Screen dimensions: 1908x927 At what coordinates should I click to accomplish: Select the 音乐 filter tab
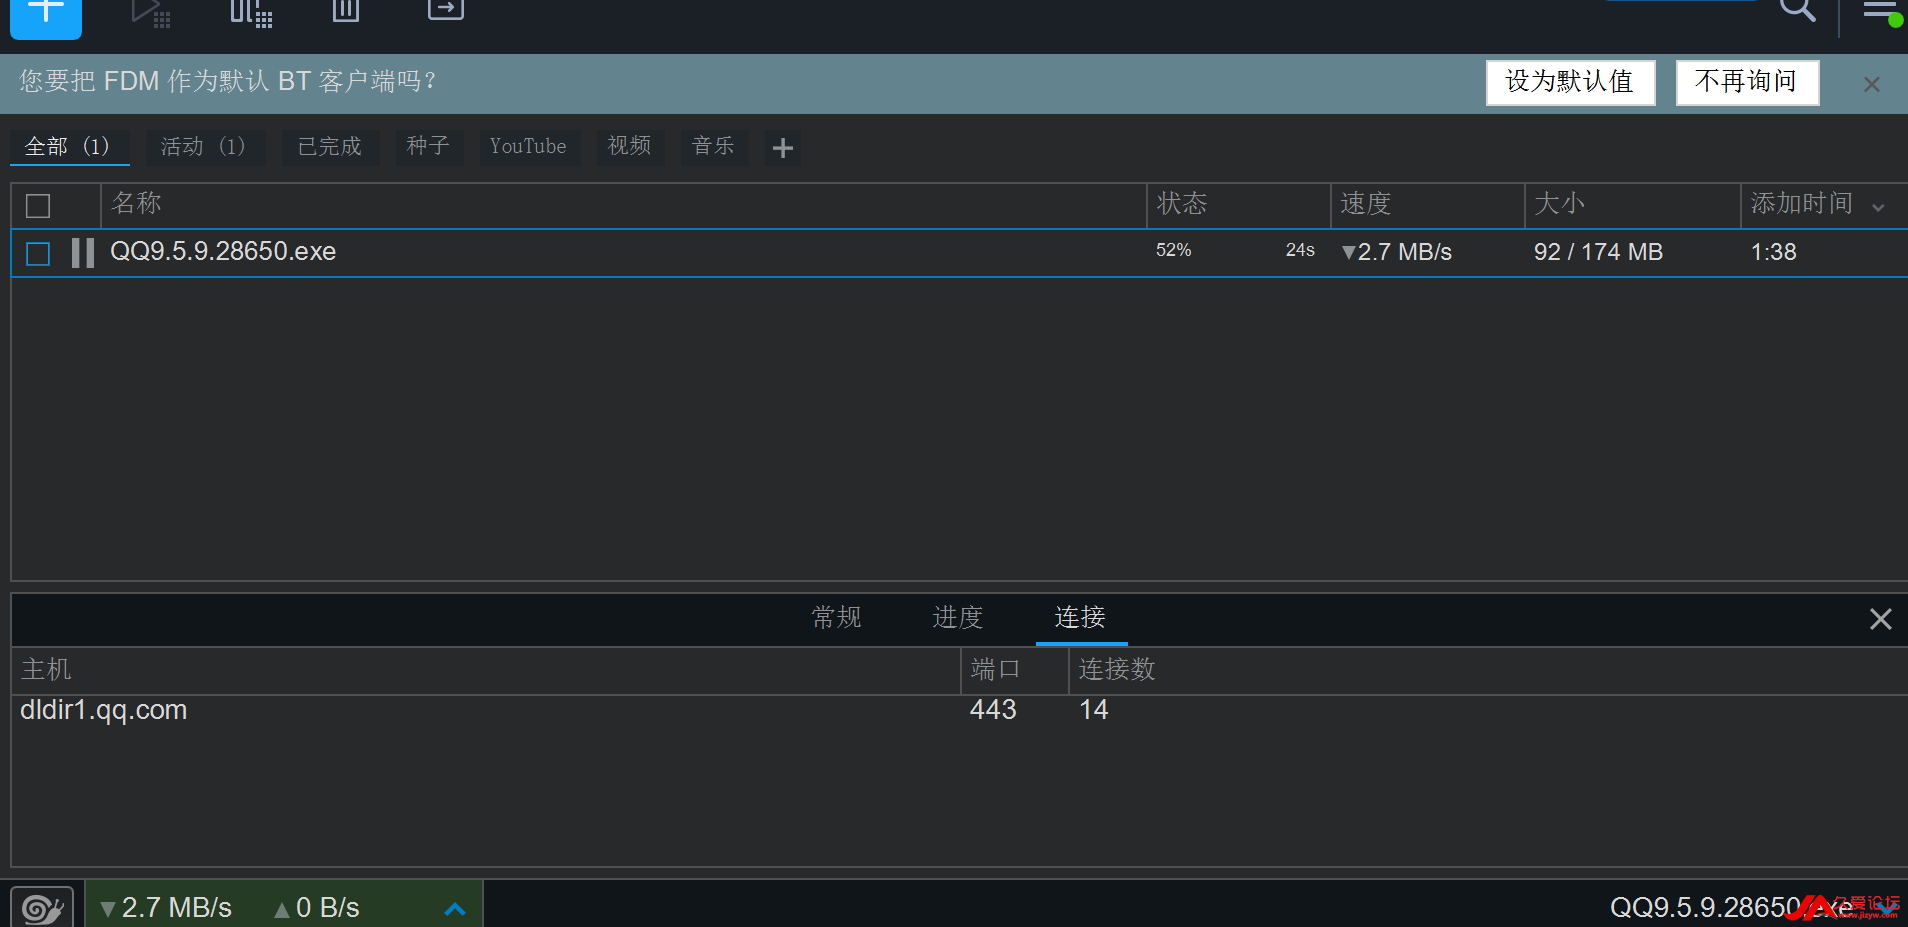(x=714, y=147)
